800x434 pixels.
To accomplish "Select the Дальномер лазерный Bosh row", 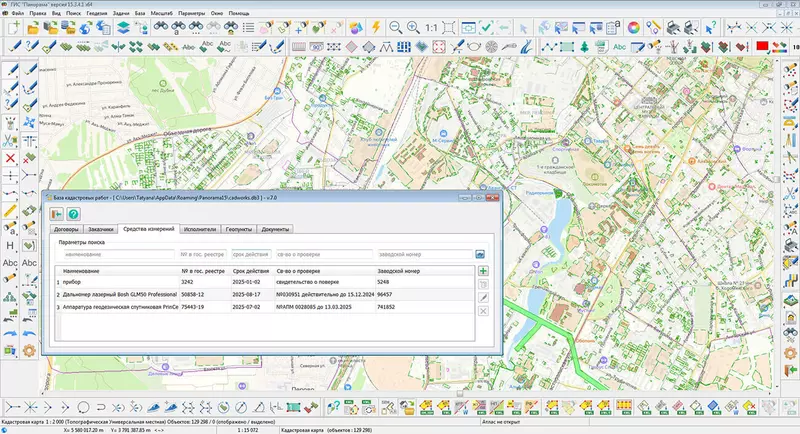I will click(120, 295).
